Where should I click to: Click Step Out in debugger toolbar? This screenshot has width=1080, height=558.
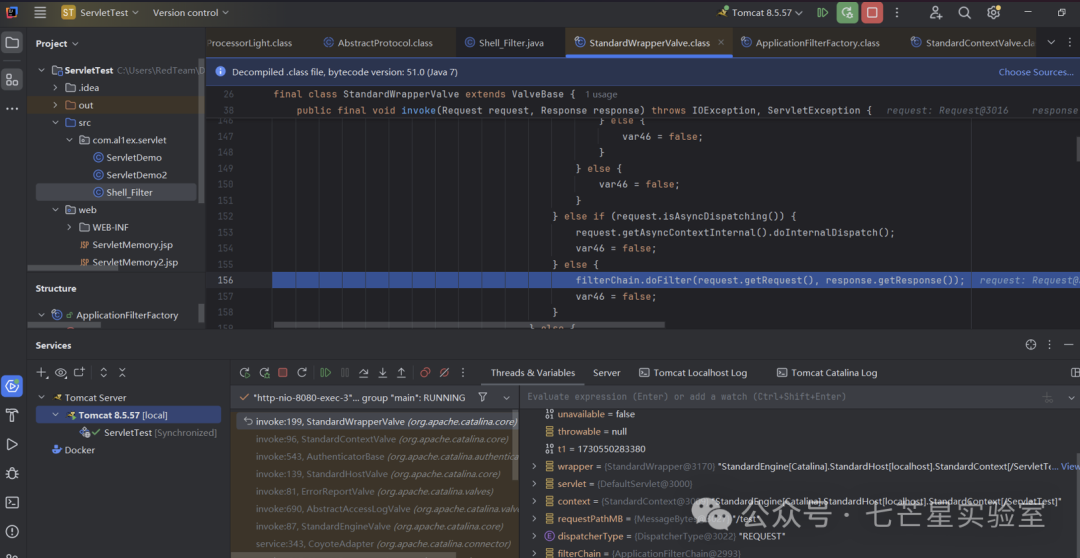402,373
